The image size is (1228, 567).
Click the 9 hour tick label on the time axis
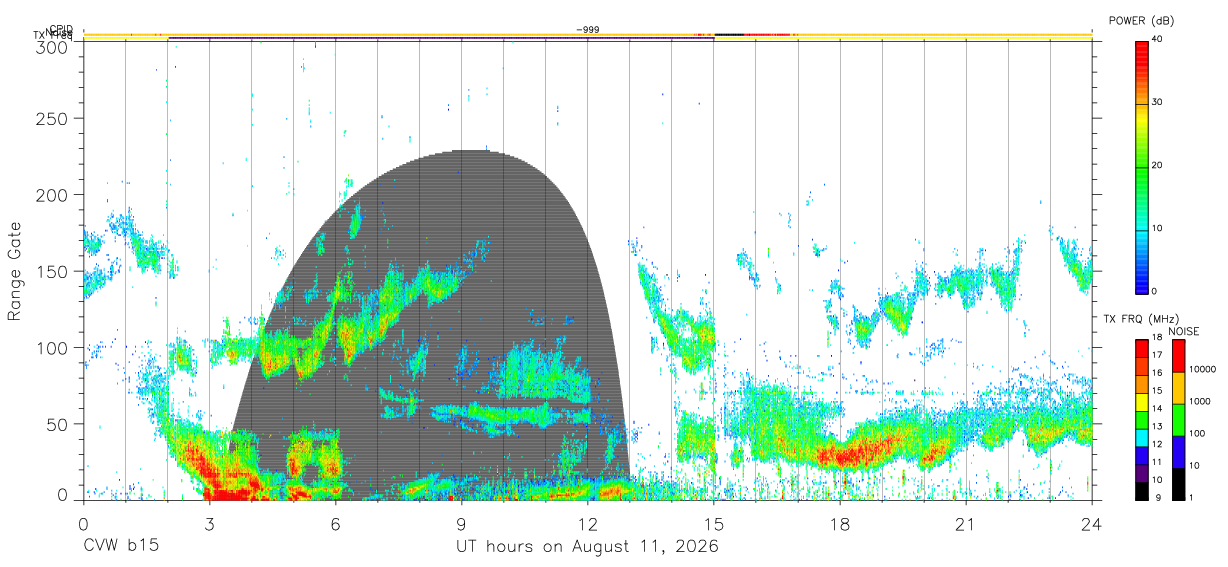[461, 523]
